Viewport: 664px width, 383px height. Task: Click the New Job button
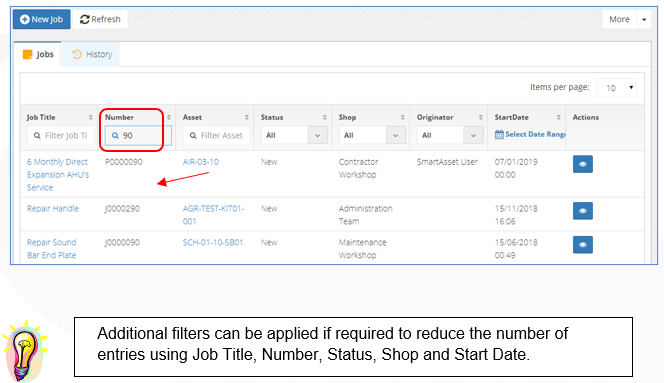pos(42,19)
